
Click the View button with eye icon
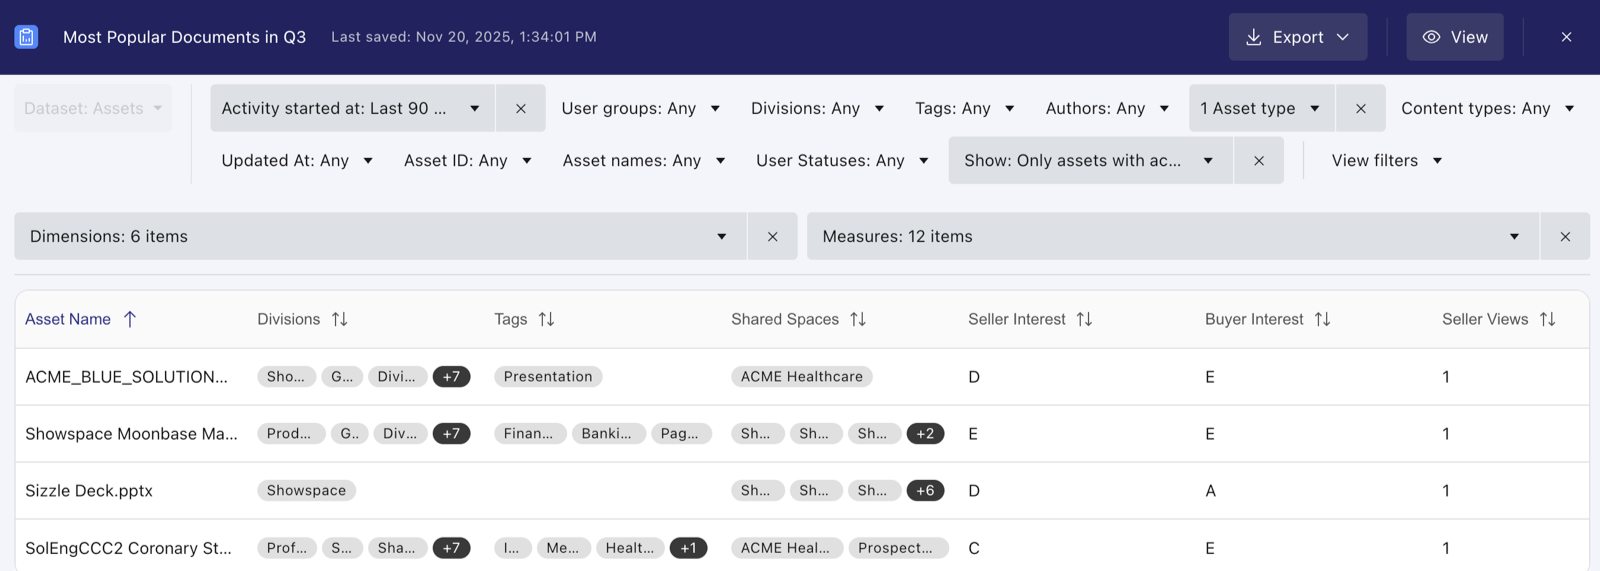coord(1455,37)
